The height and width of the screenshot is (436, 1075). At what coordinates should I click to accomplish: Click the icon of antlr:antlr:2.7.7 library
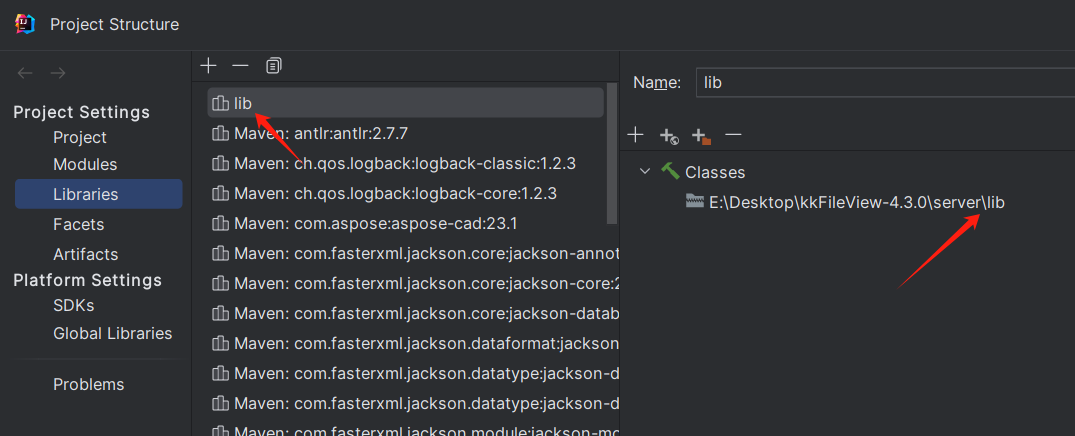click(220, 133)
